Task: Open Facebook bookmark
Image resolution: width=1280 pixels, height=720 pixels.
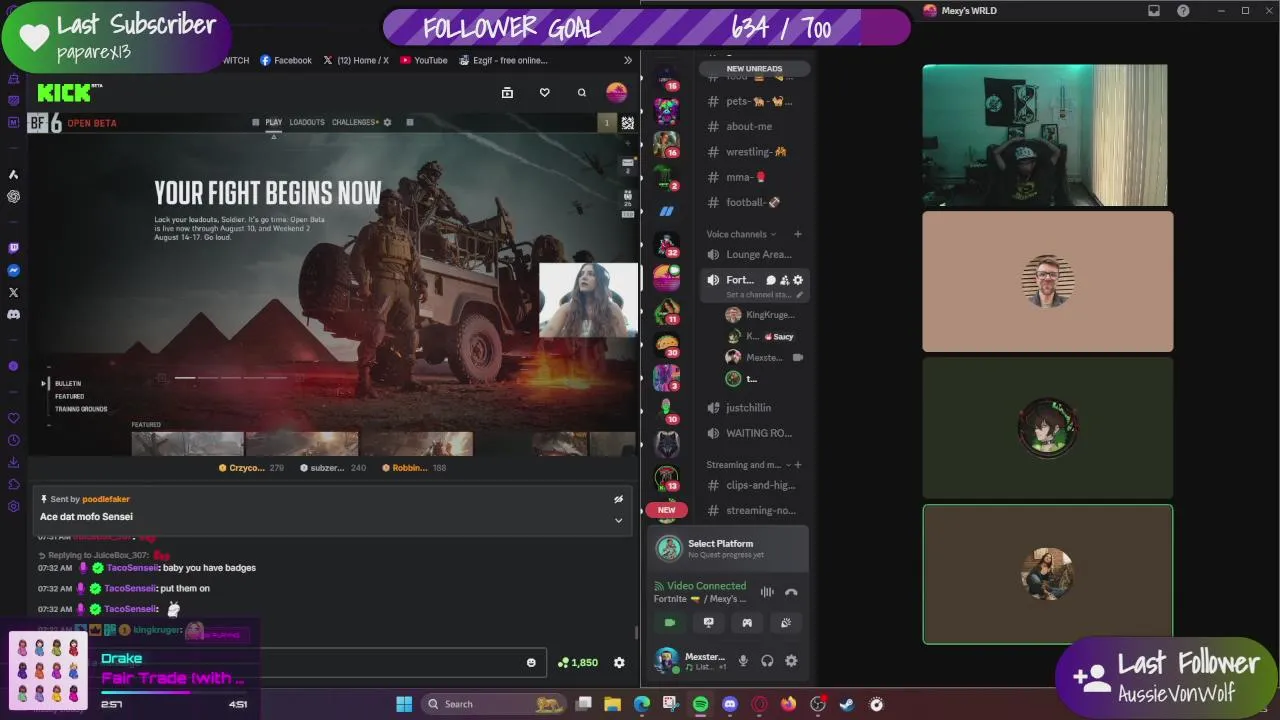Action: (286, 60)
